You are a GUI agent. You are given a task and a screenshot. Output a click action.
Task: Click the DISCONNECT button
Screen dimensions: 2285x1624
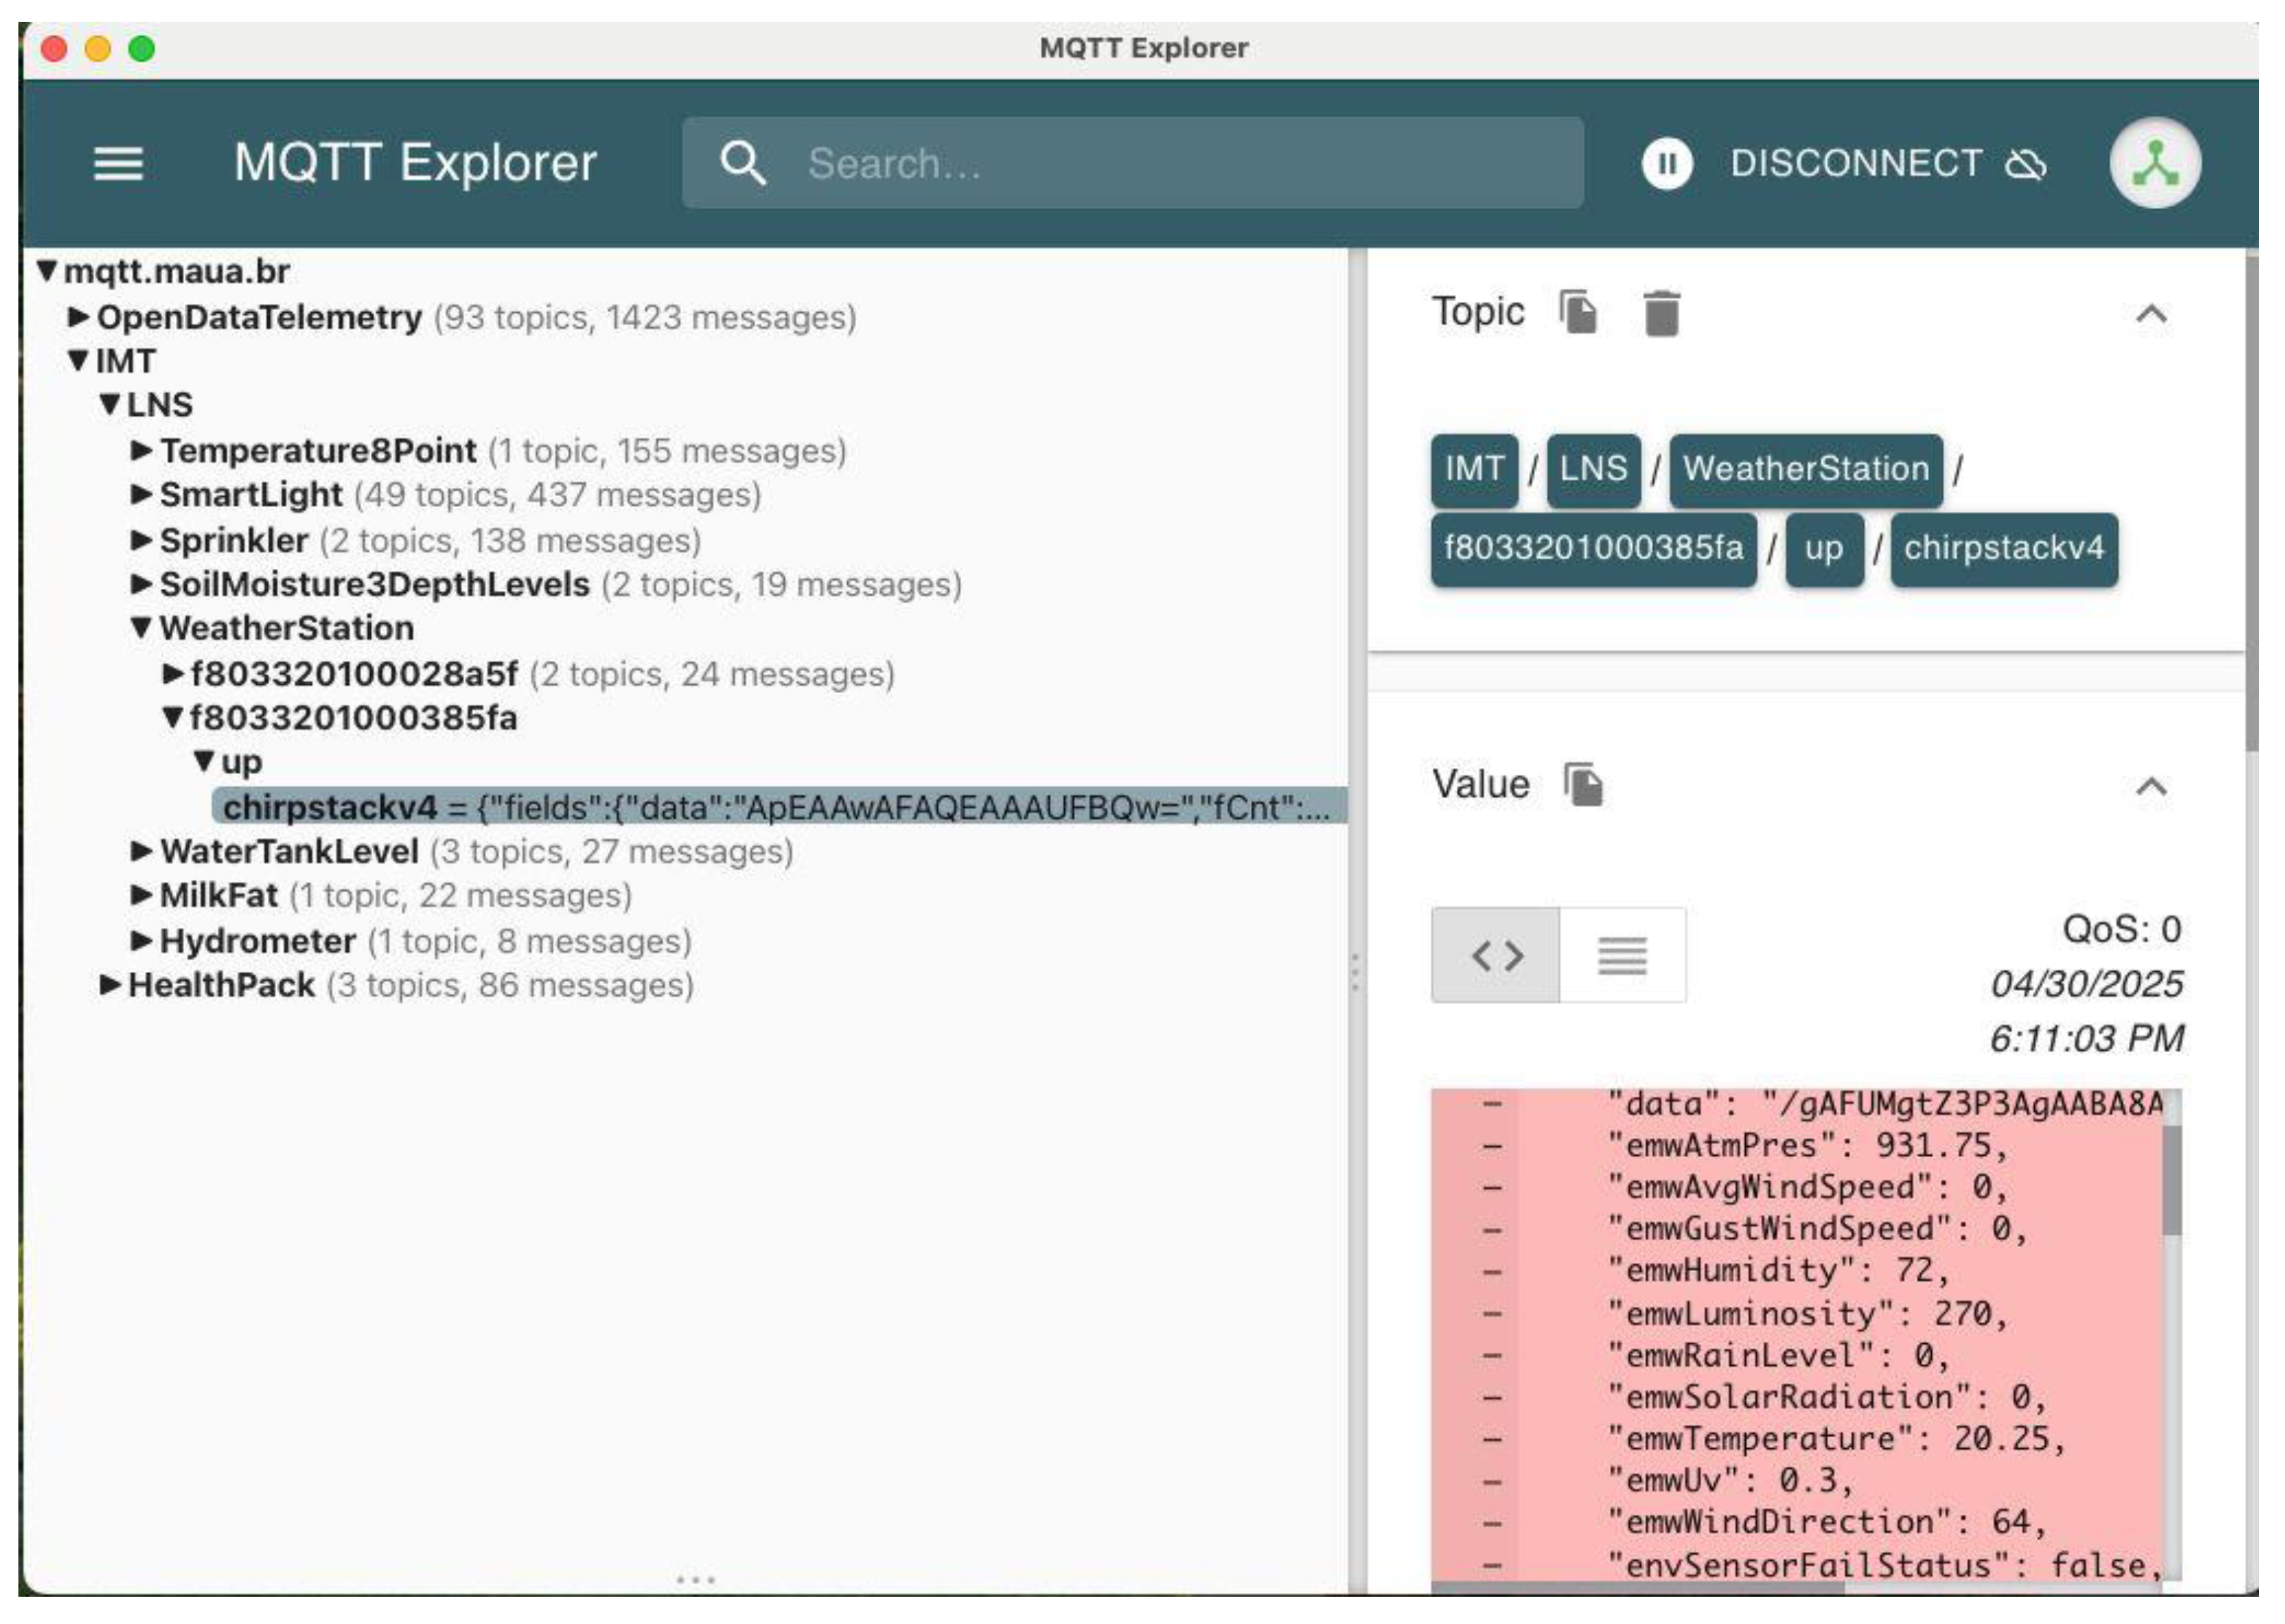[x=1888, y=163]
